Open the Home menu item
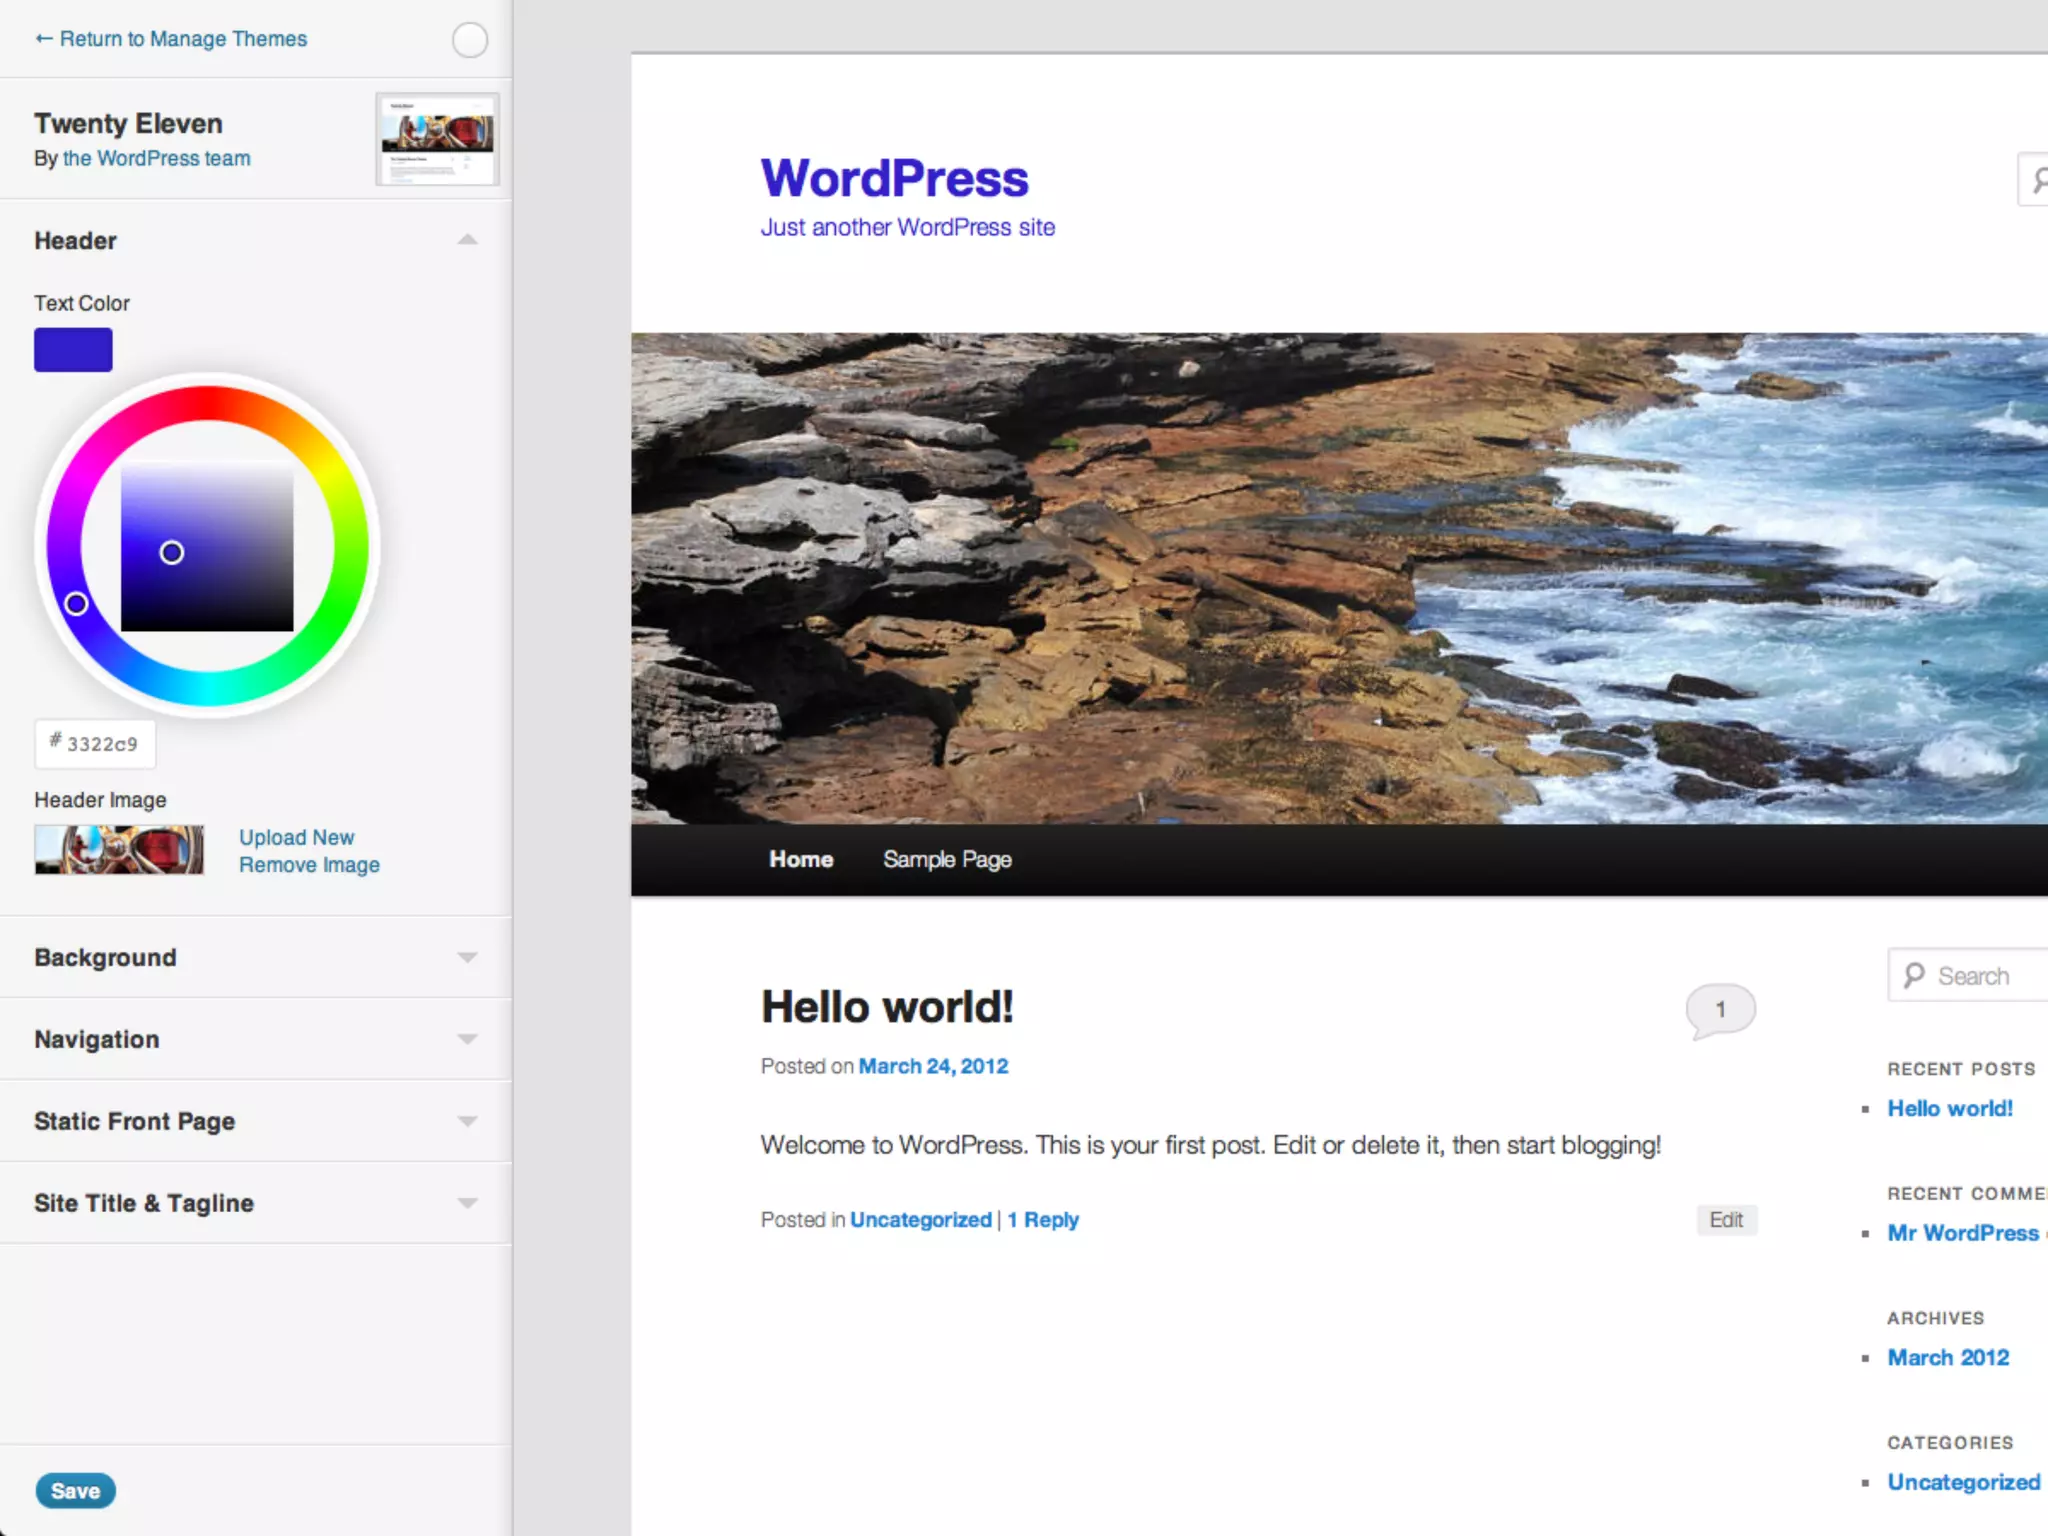The height and width of the screenshot is (1536, 2048). (800, 859)
